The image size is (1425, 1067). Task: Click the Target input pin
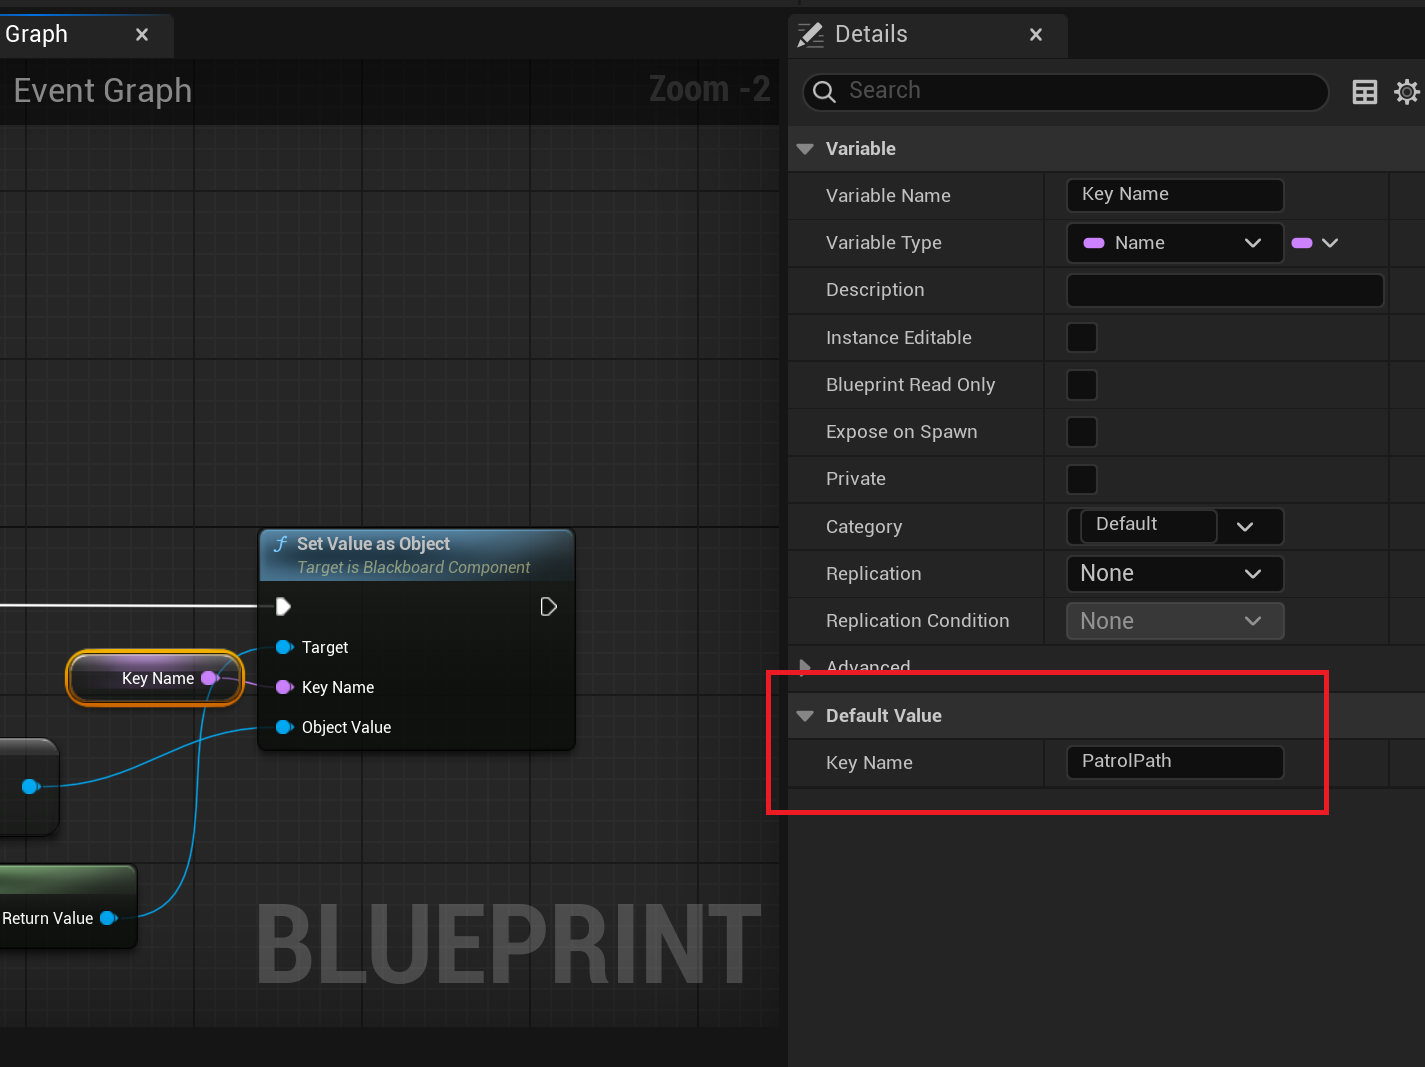pos(284,647)
